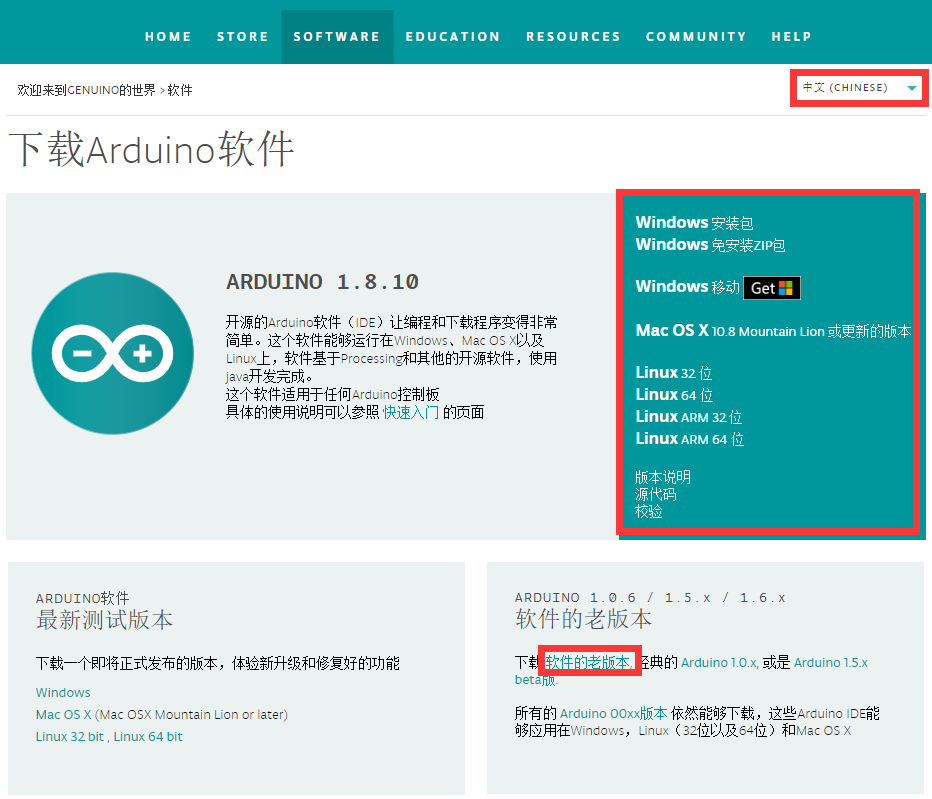Viewport: 932px width, 799px height.
Task: Download the Windows 安装包 installer
Action: (x=694, y=223)
